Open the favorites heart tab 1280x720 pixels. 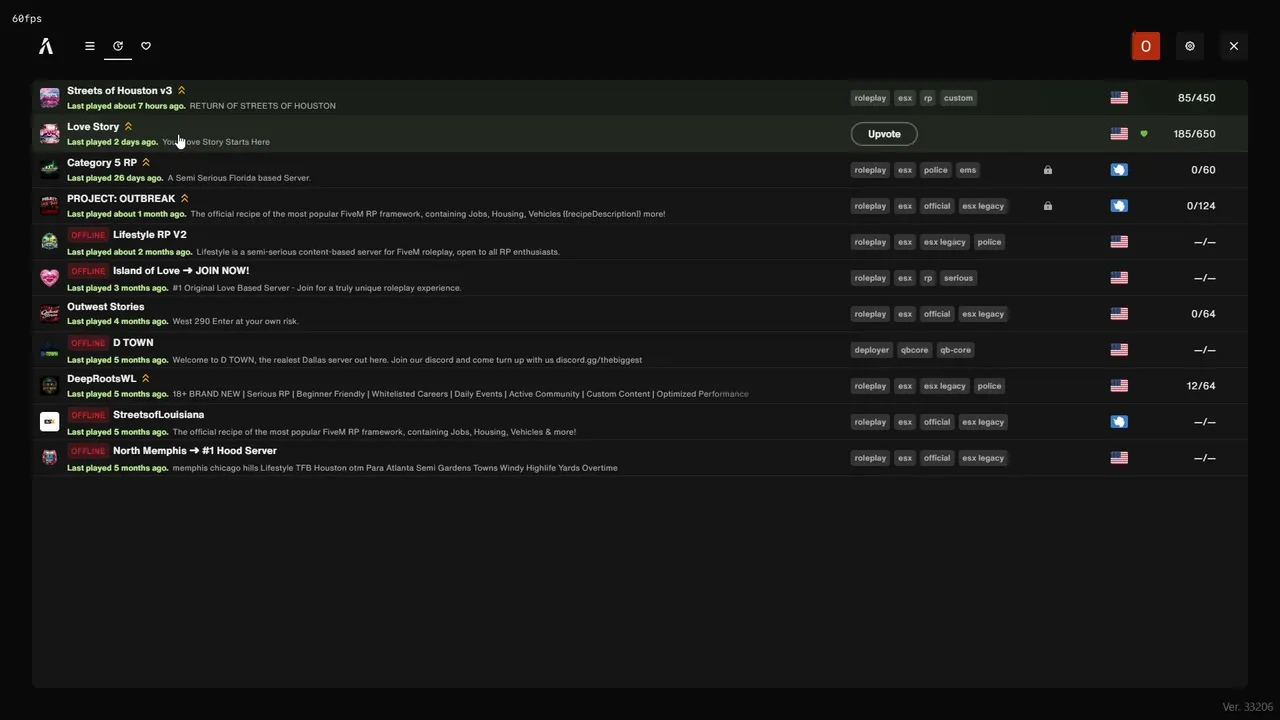coord(146,46)
